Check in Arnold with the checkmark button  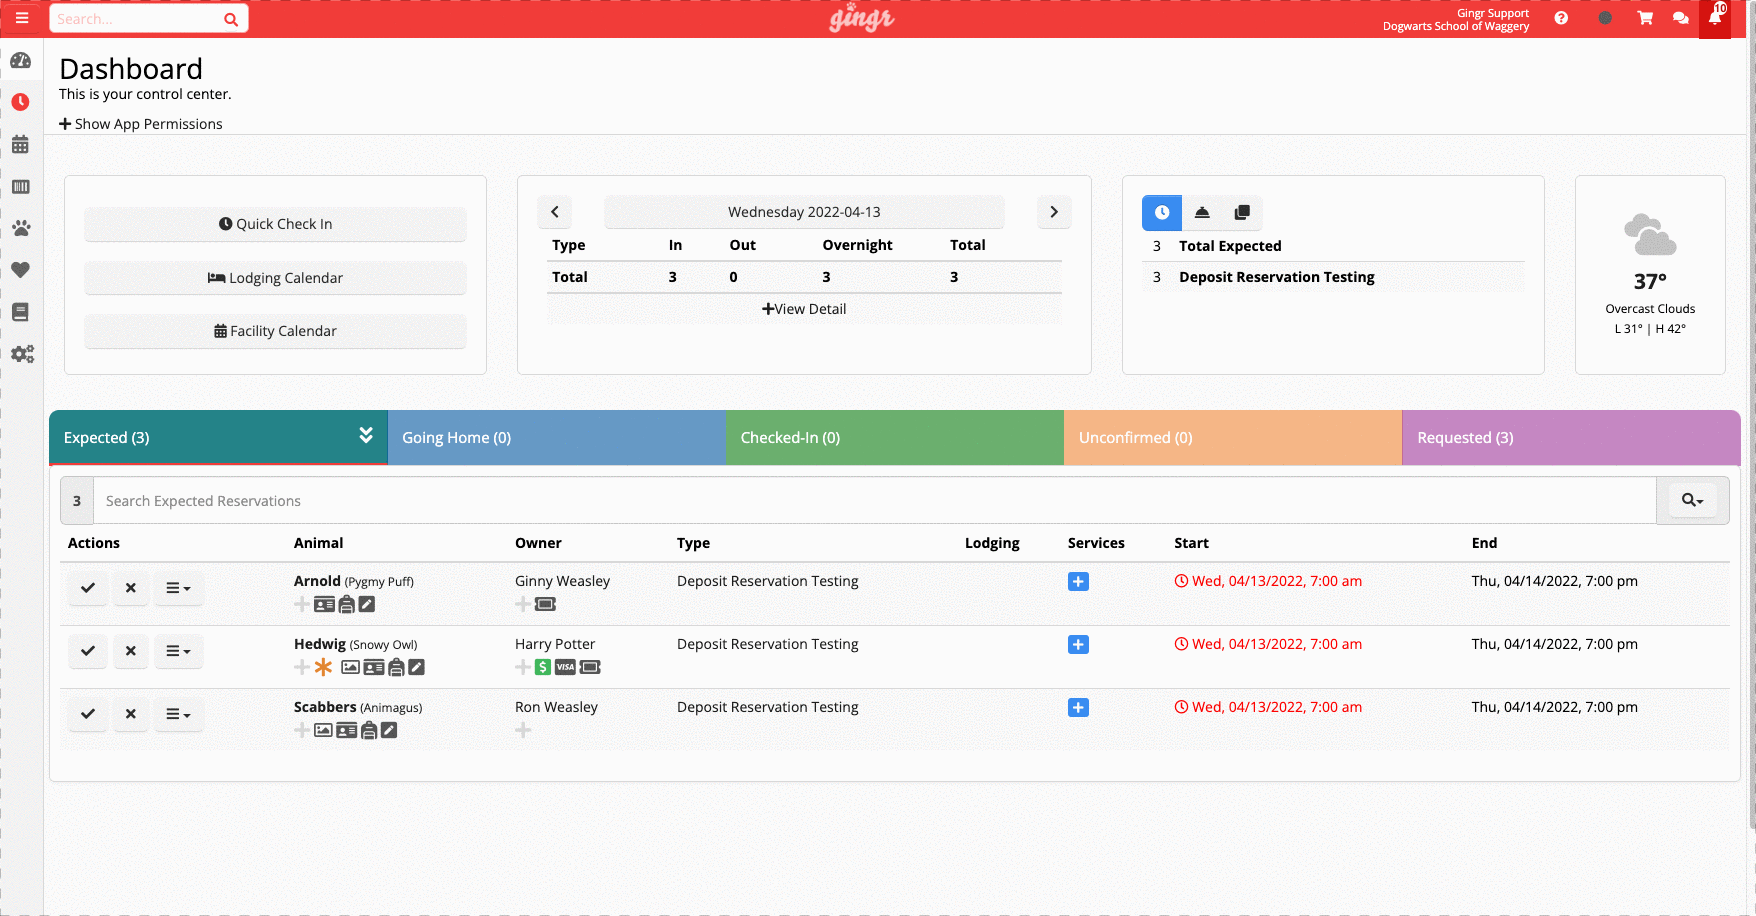pyautogui.click(x=88, y=588)
